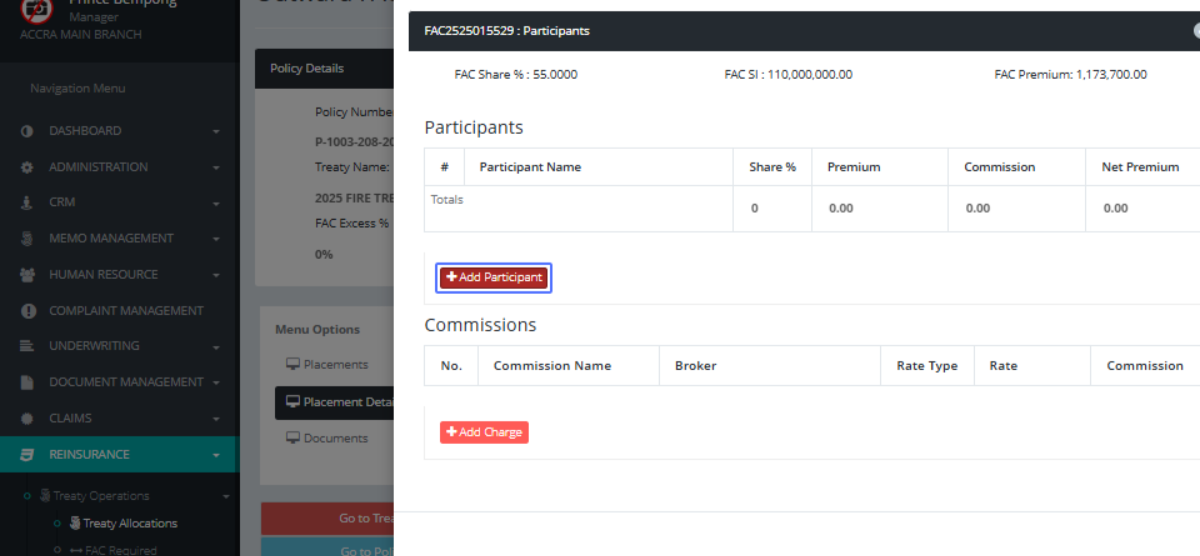Click the CRM icon in navigation
Image resolution: width=1200 pixels, height=556 pixels.
click(27, 203)
